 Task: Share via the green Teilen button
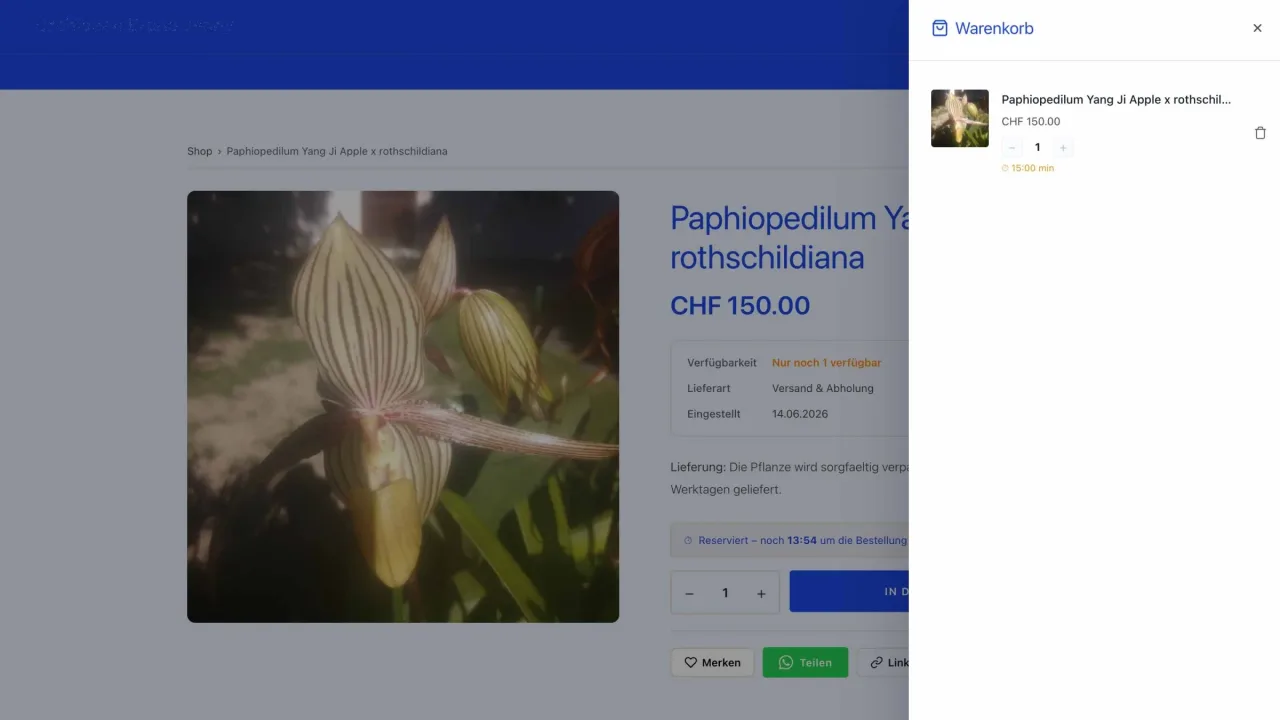805,662
